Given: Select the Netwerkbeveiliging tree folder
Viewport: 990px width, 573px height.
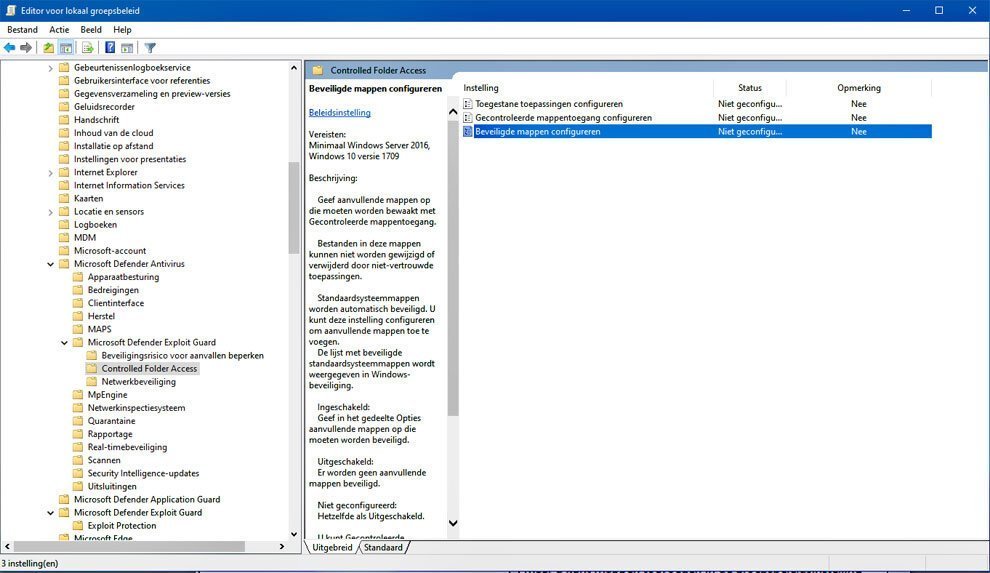Looking at the screenshot, I should (138, 382).
